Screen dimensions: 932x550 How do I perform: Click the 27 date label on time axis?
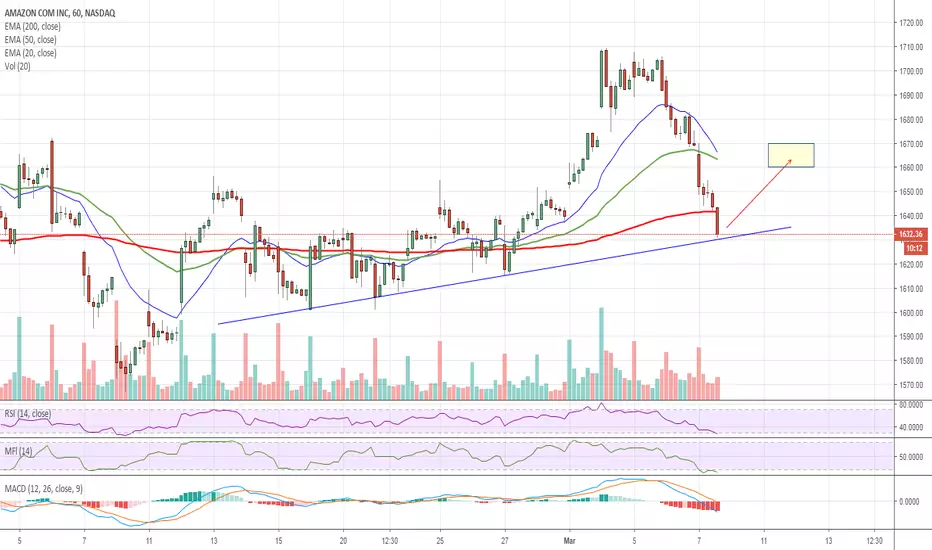pos(505,541)
